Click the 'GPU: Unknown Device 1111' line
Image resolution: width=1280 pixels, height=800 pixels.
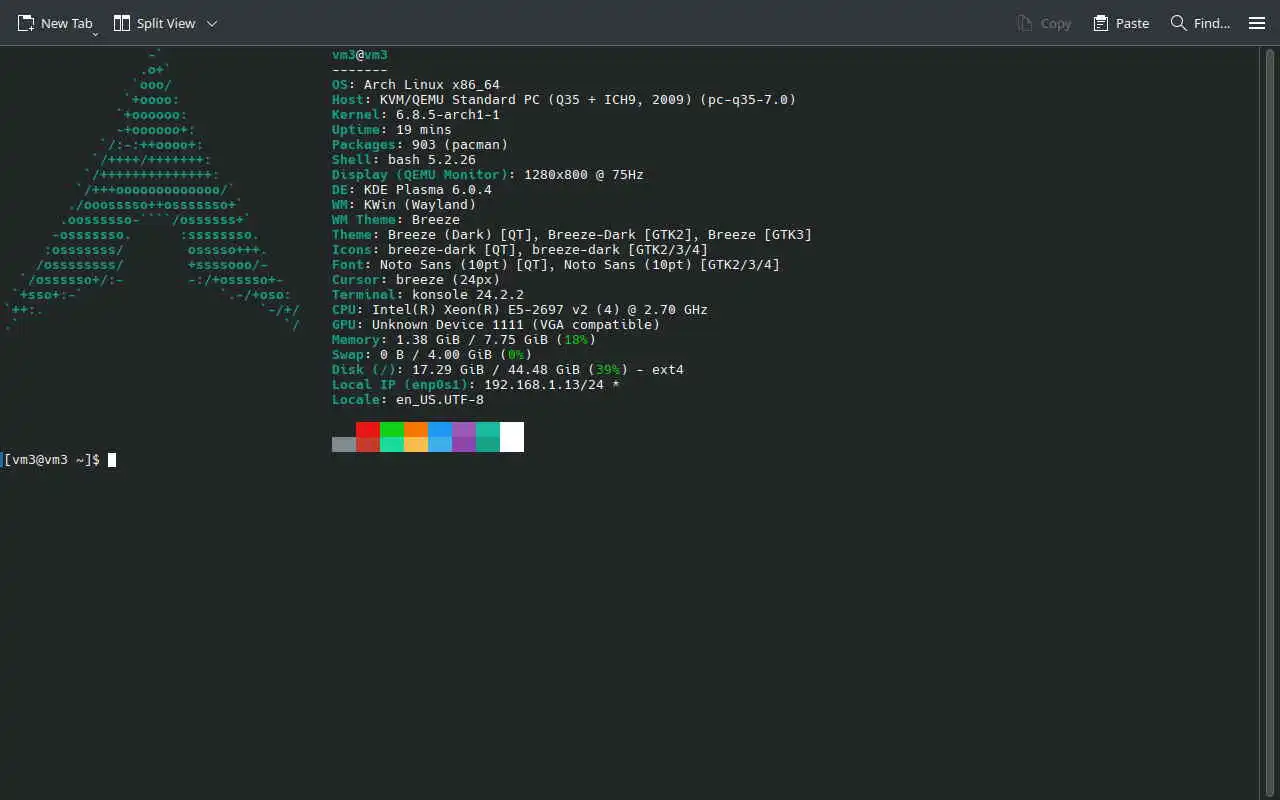click(496, 325)
